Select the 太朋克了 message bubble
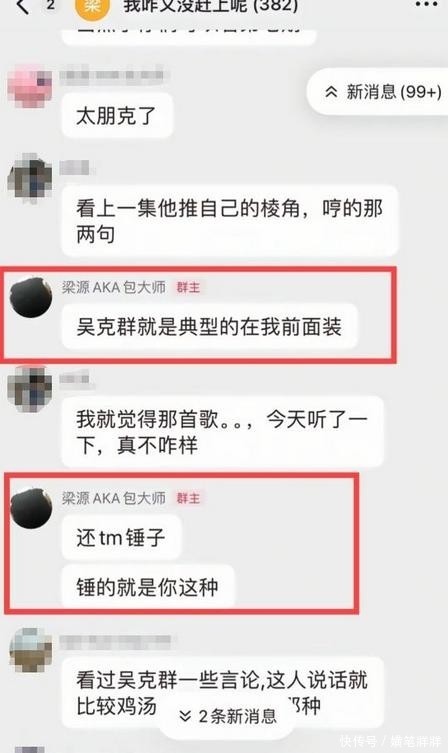This screenshot has width=448, height=753. pos(117,116)
